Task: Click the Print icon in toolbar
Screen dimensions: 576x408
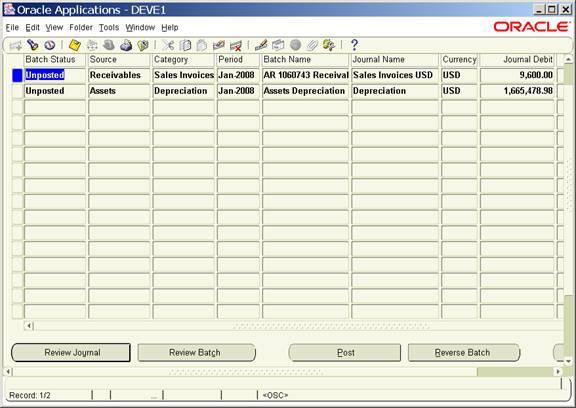Action: coord(126,45)
